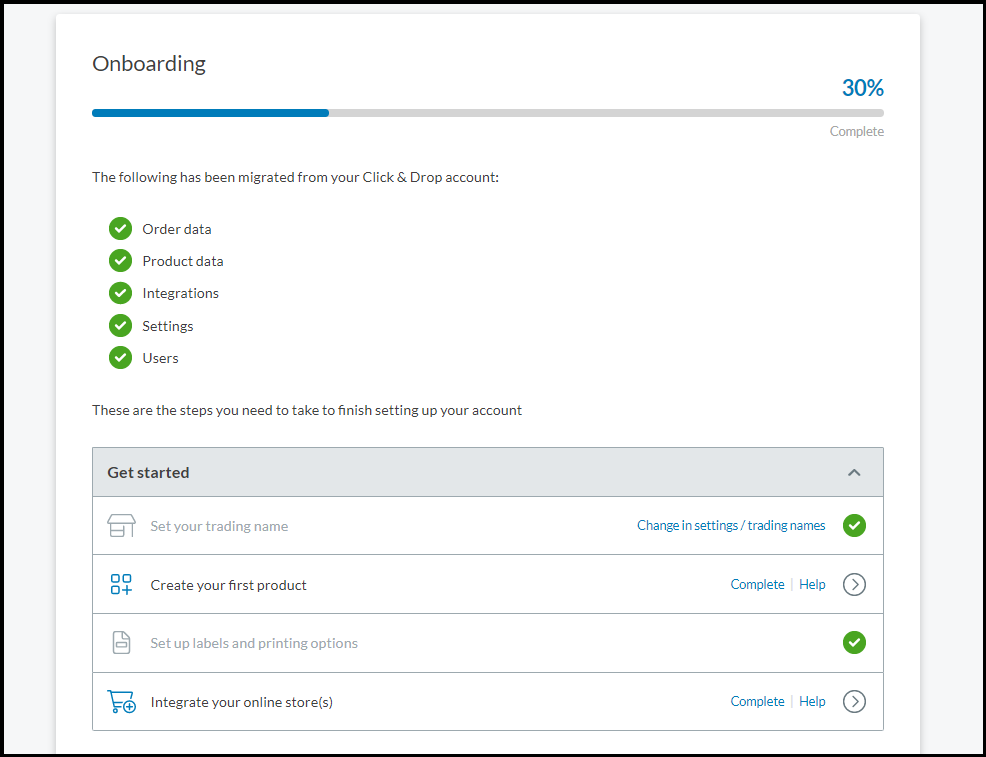The height and width of the screenshot is (757, 986).
Task: Click Help link for online store integration
Action: pos(812,702)
